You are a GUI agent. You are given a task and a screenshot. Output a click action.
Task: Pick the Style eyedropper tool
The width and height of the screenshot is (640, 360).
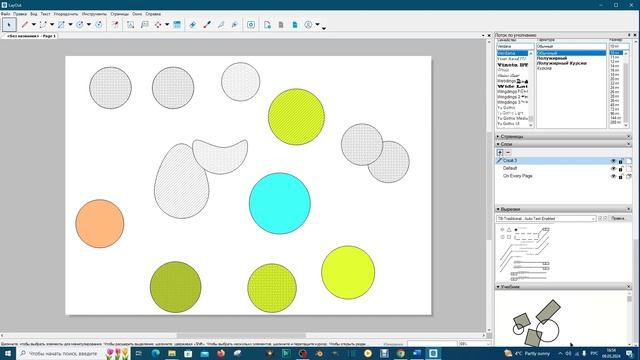click(x=207, y=24)
